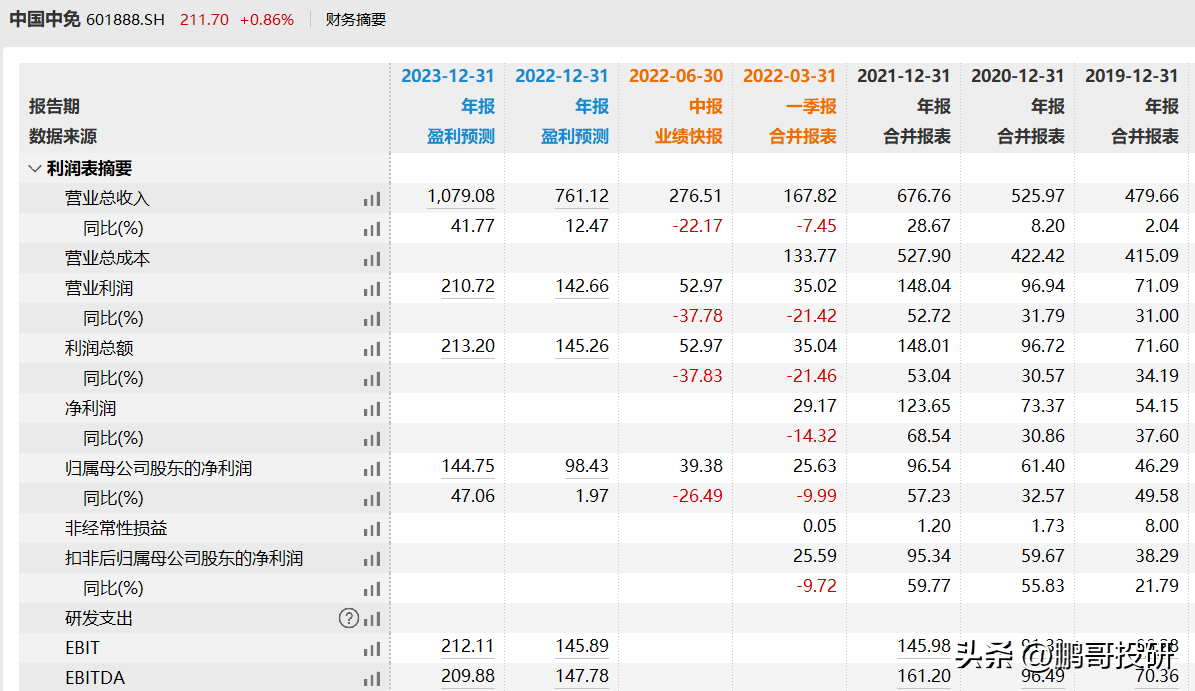Open the 财务摘要 tab
This screenshot has width=1195, height=691.
pyautogui.click(x=356, y=20)
